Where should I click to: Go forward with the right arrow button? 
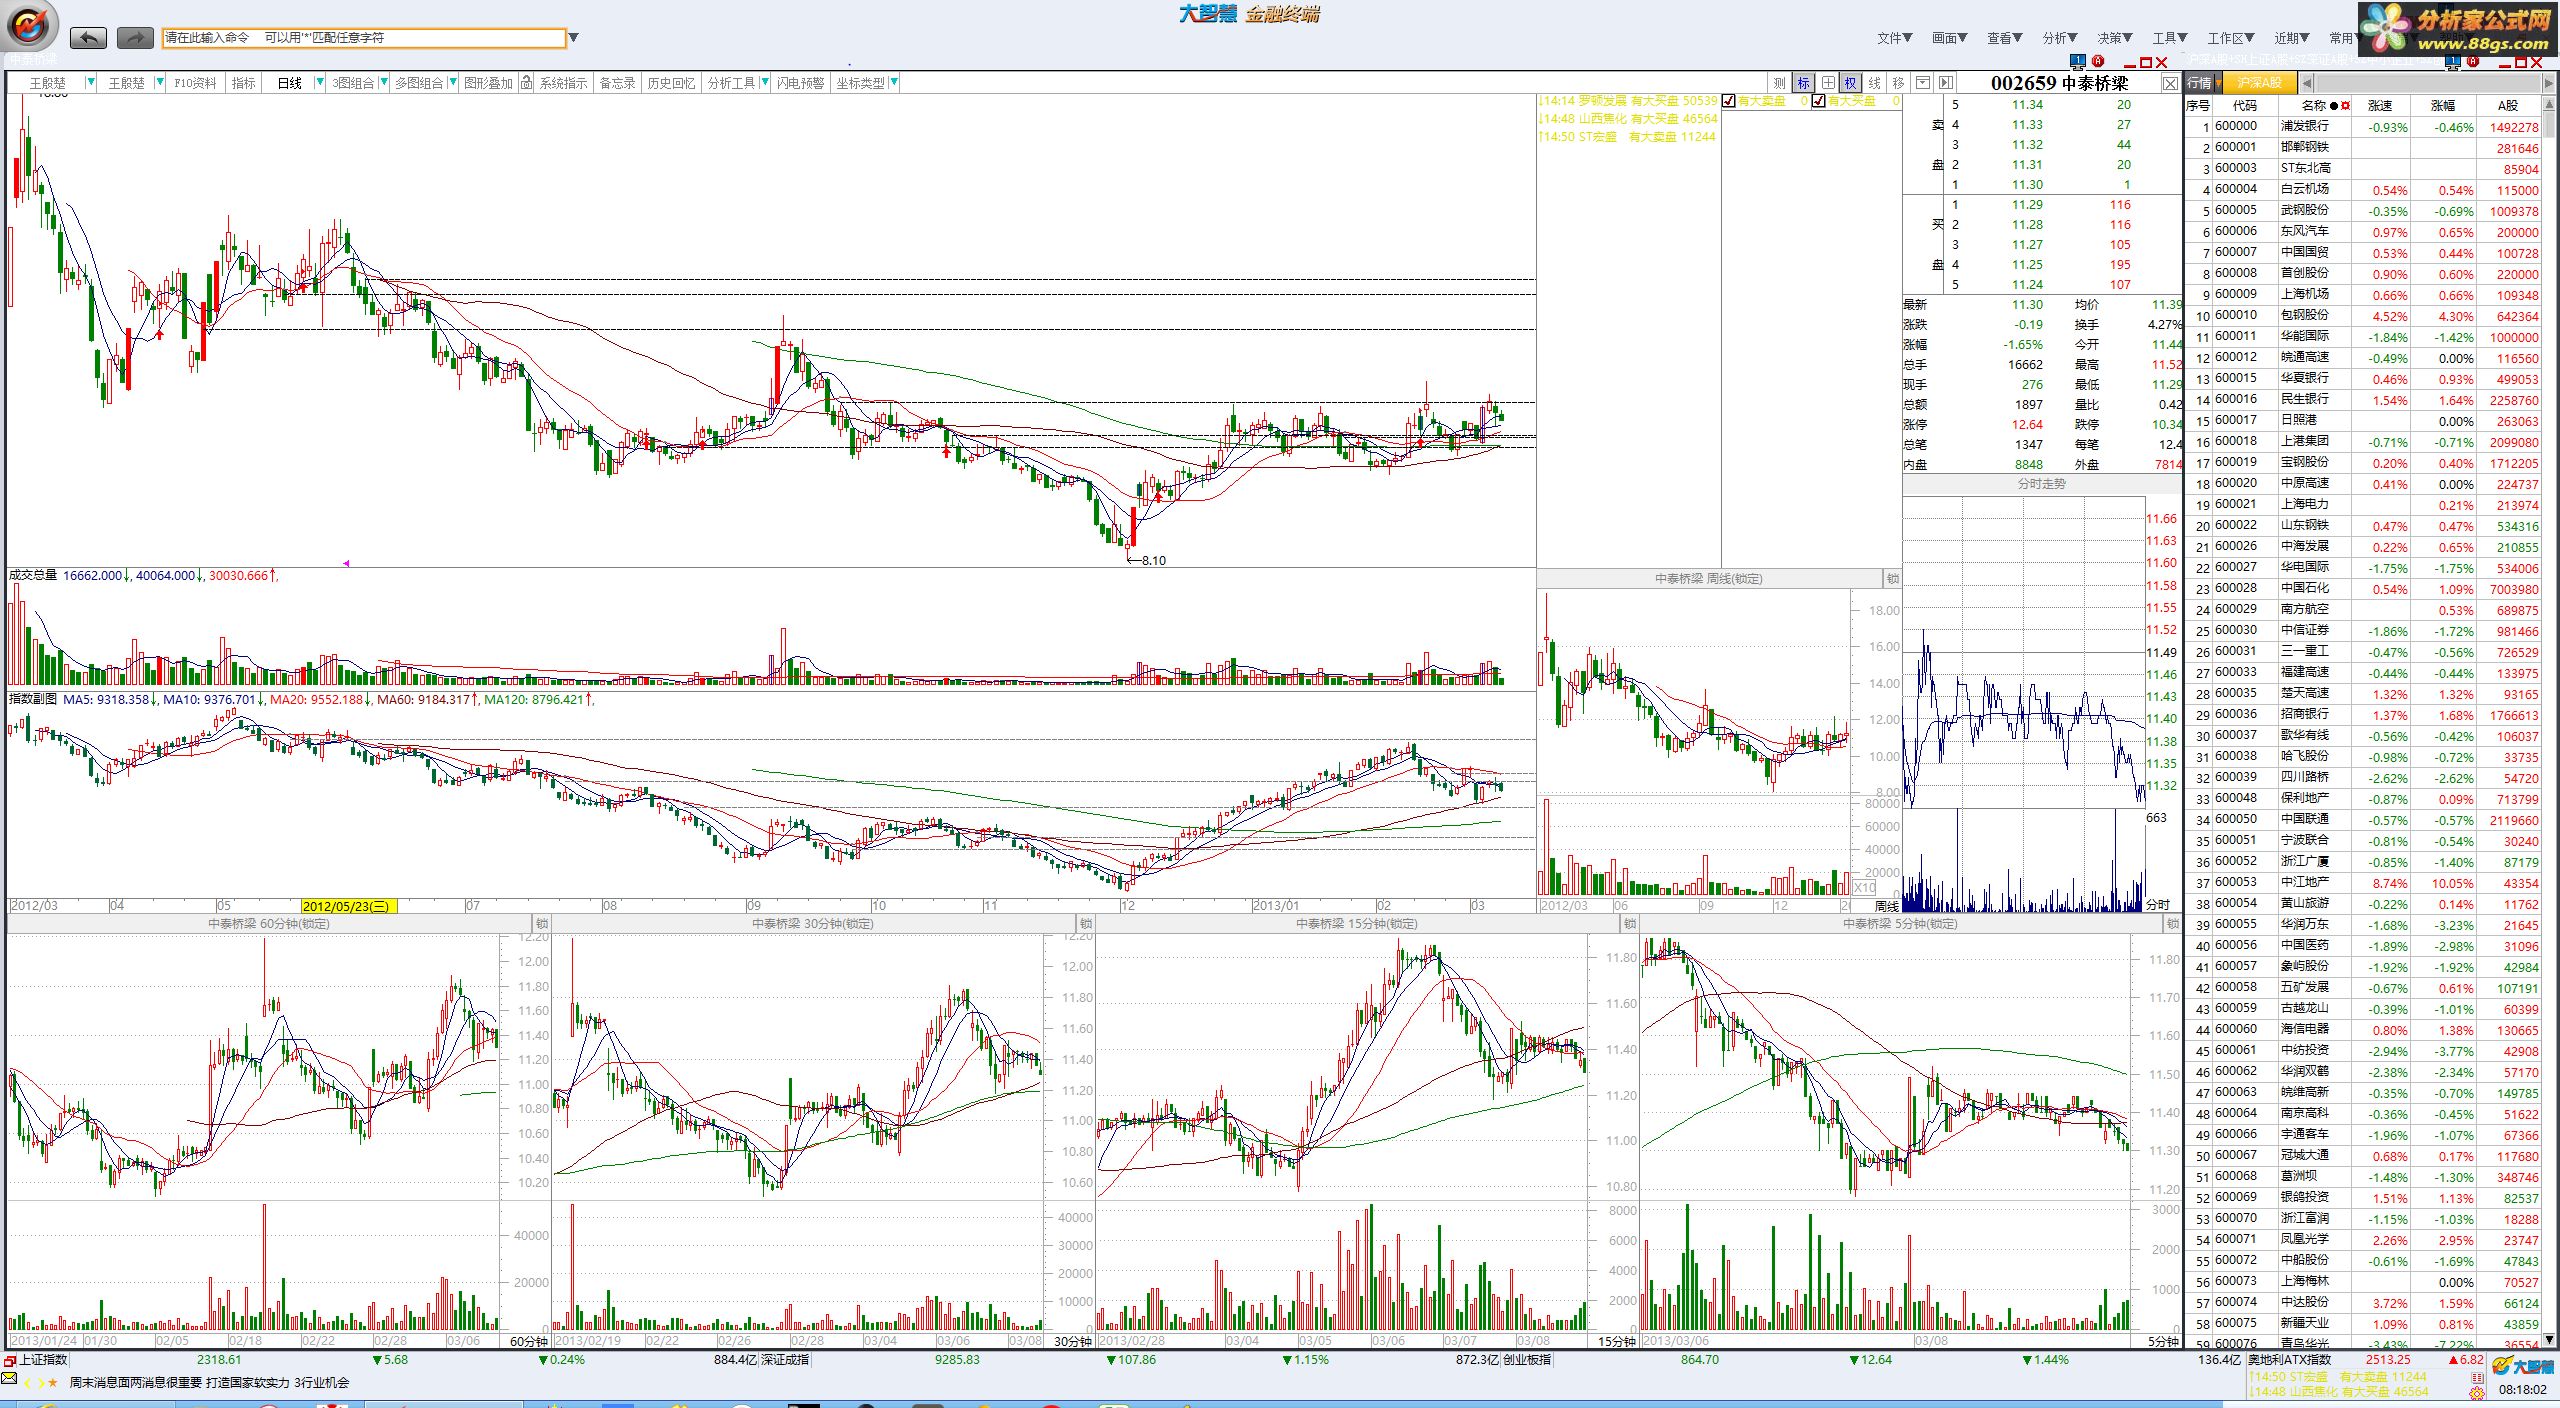tap(134, 38)
